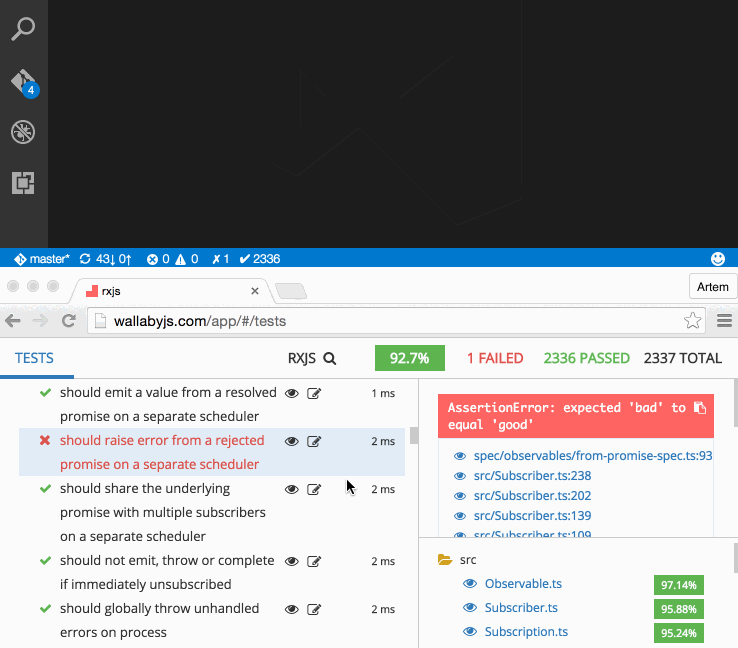The height and width of the screenshot is (648, 738).
Task: Click the RXJS search magnifier icon
Action: pos(330,359)
